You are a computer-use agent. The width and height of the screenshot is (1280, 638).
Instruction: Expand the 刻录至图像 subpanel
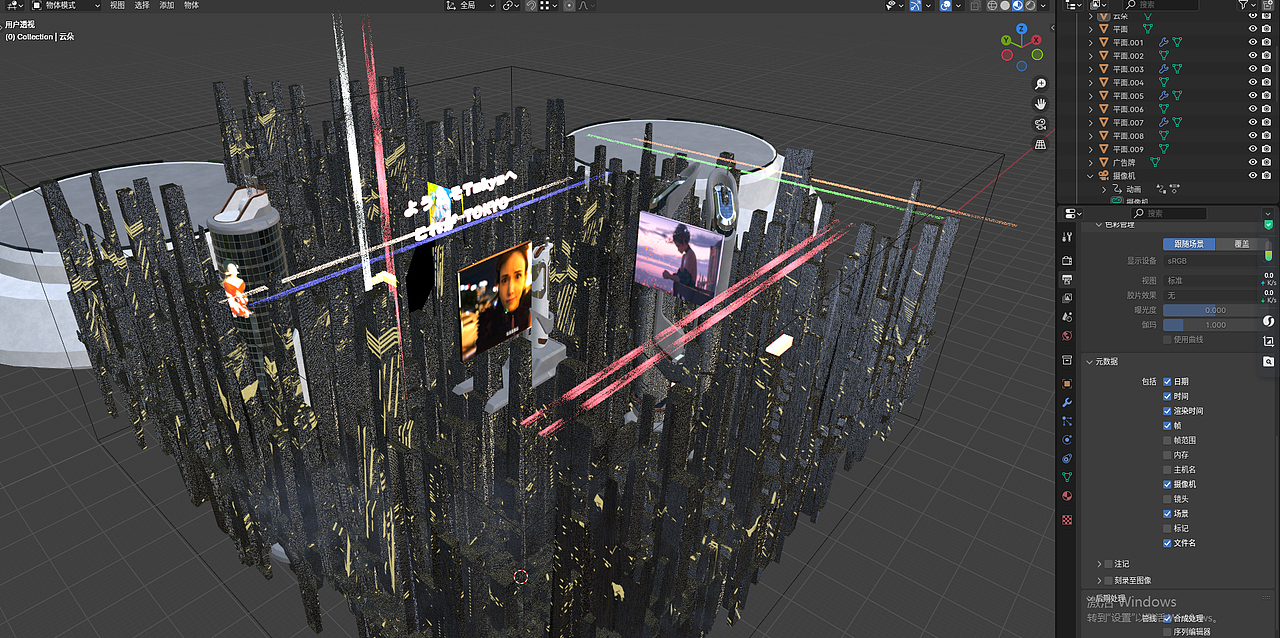coord(1099,580)
